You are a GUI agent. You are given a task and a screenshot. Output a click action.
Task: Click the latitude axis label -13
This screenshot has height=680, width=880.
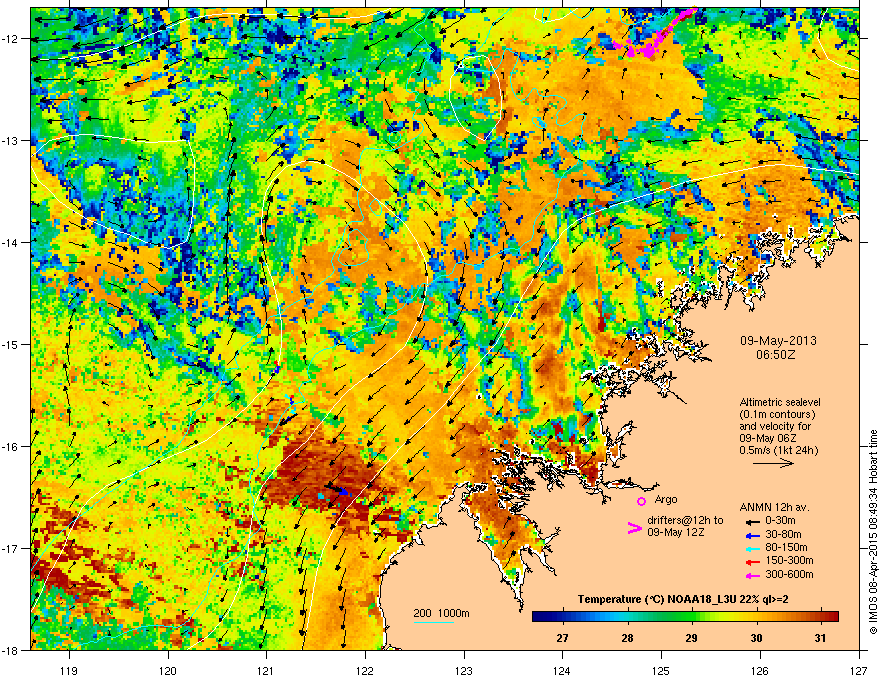click(10, 140)
